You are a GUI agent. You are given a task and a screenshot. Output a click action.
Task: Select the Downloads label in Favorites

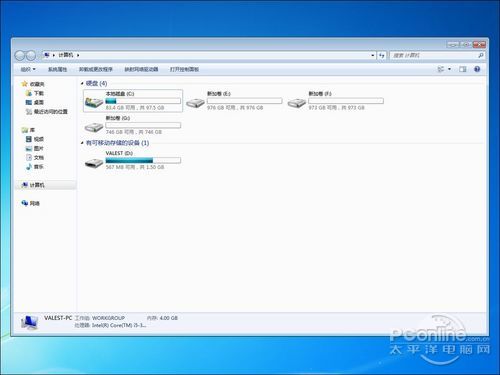pyautogui.click(x=39, y=93)
